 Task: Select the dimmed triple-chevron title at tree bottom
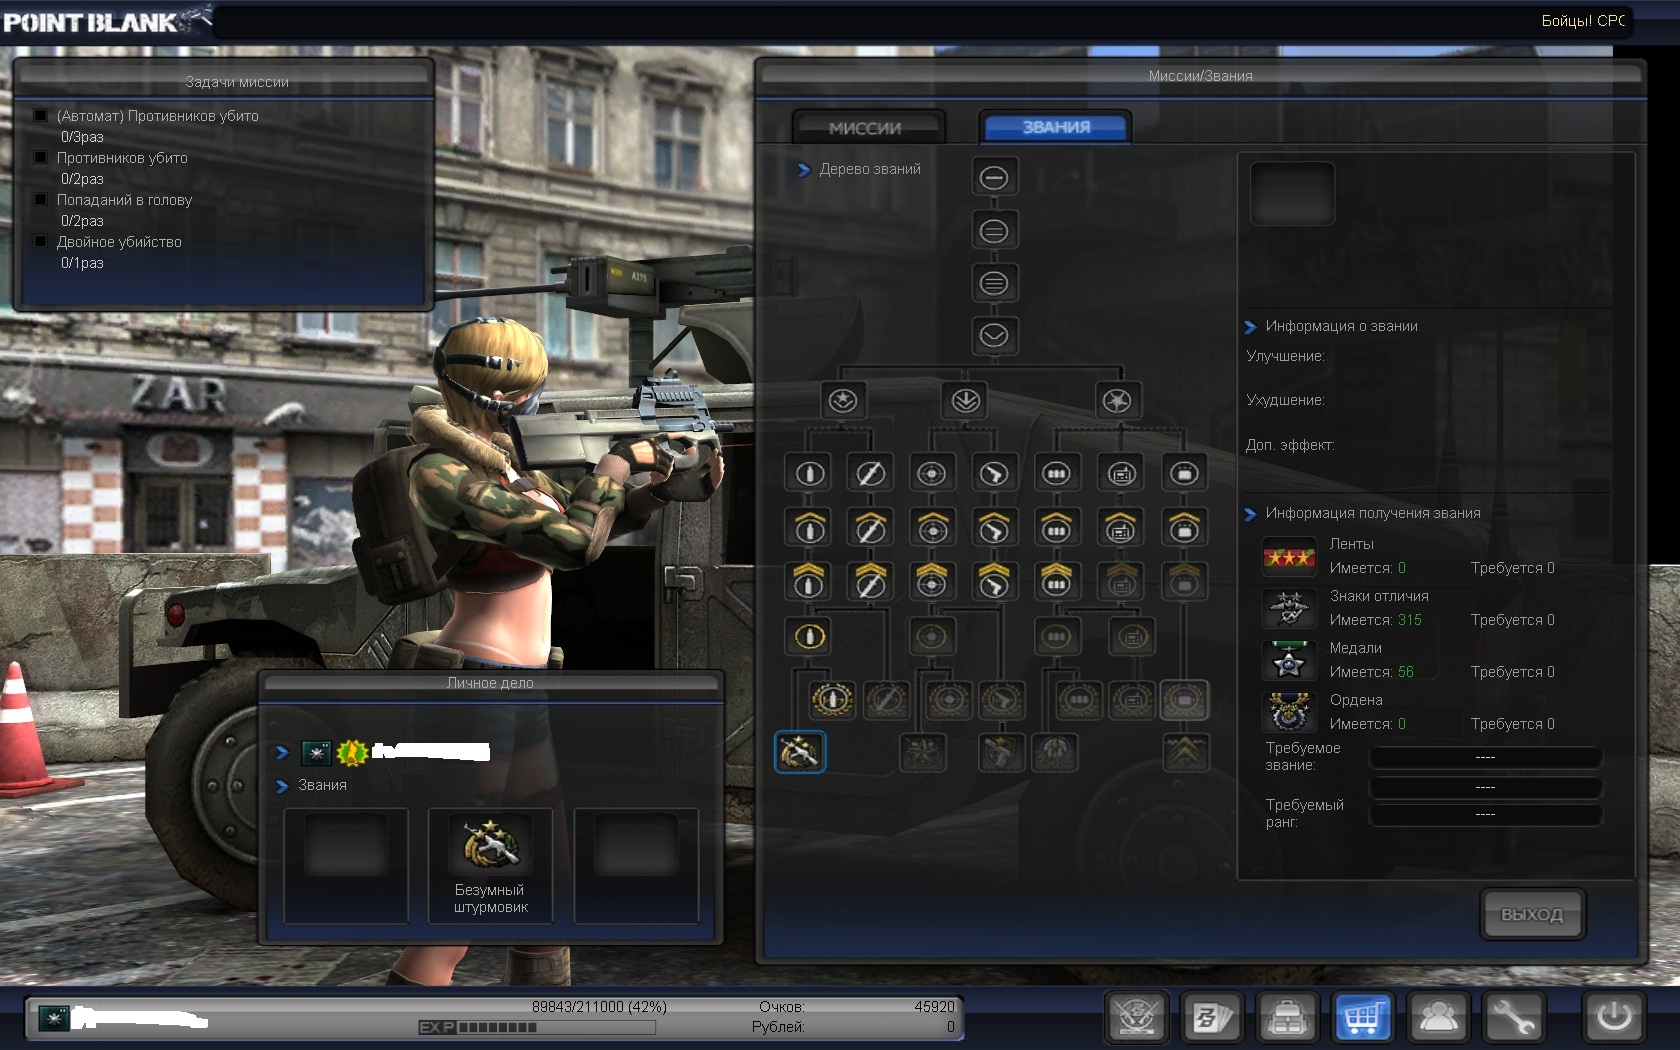point(1185,752)
